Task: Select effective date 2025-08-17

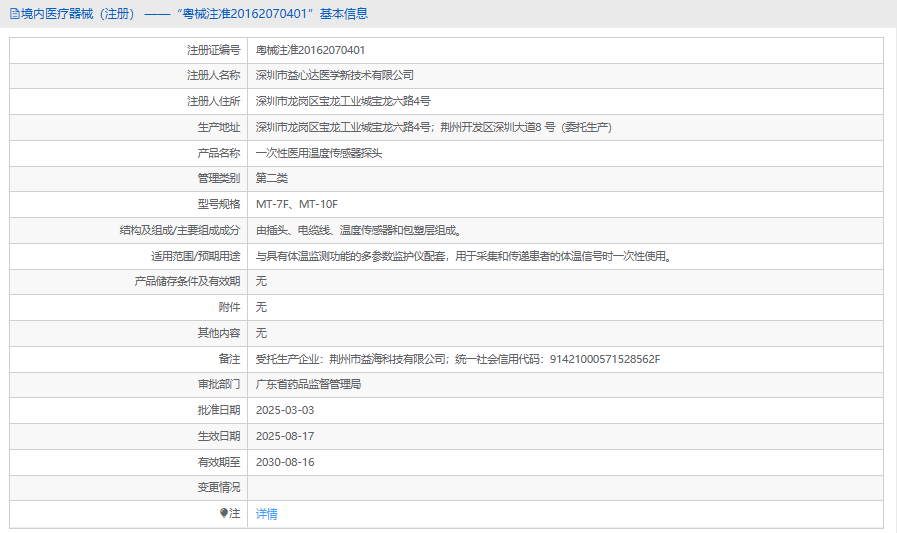Action: (285, 436)
